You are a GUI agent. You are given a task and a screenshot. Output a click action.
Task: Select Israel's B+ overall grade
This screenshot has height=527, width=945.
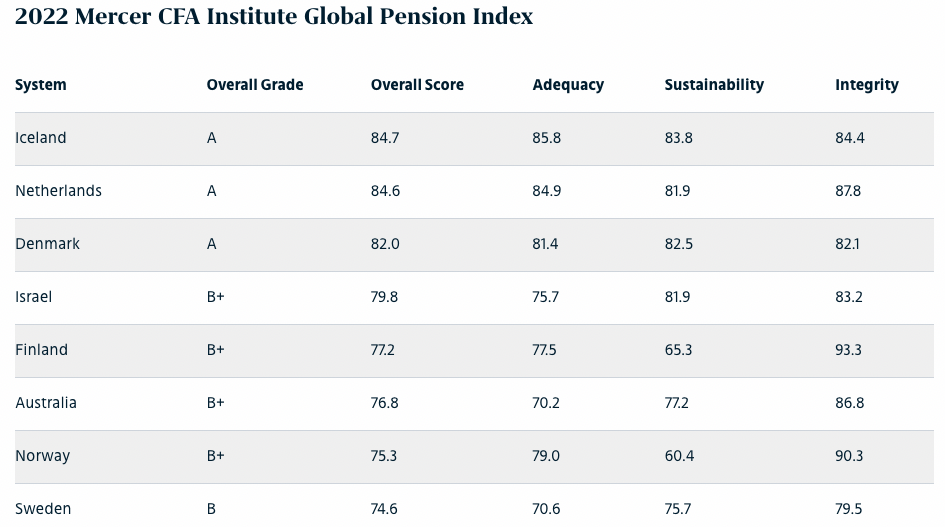point(216,297)
